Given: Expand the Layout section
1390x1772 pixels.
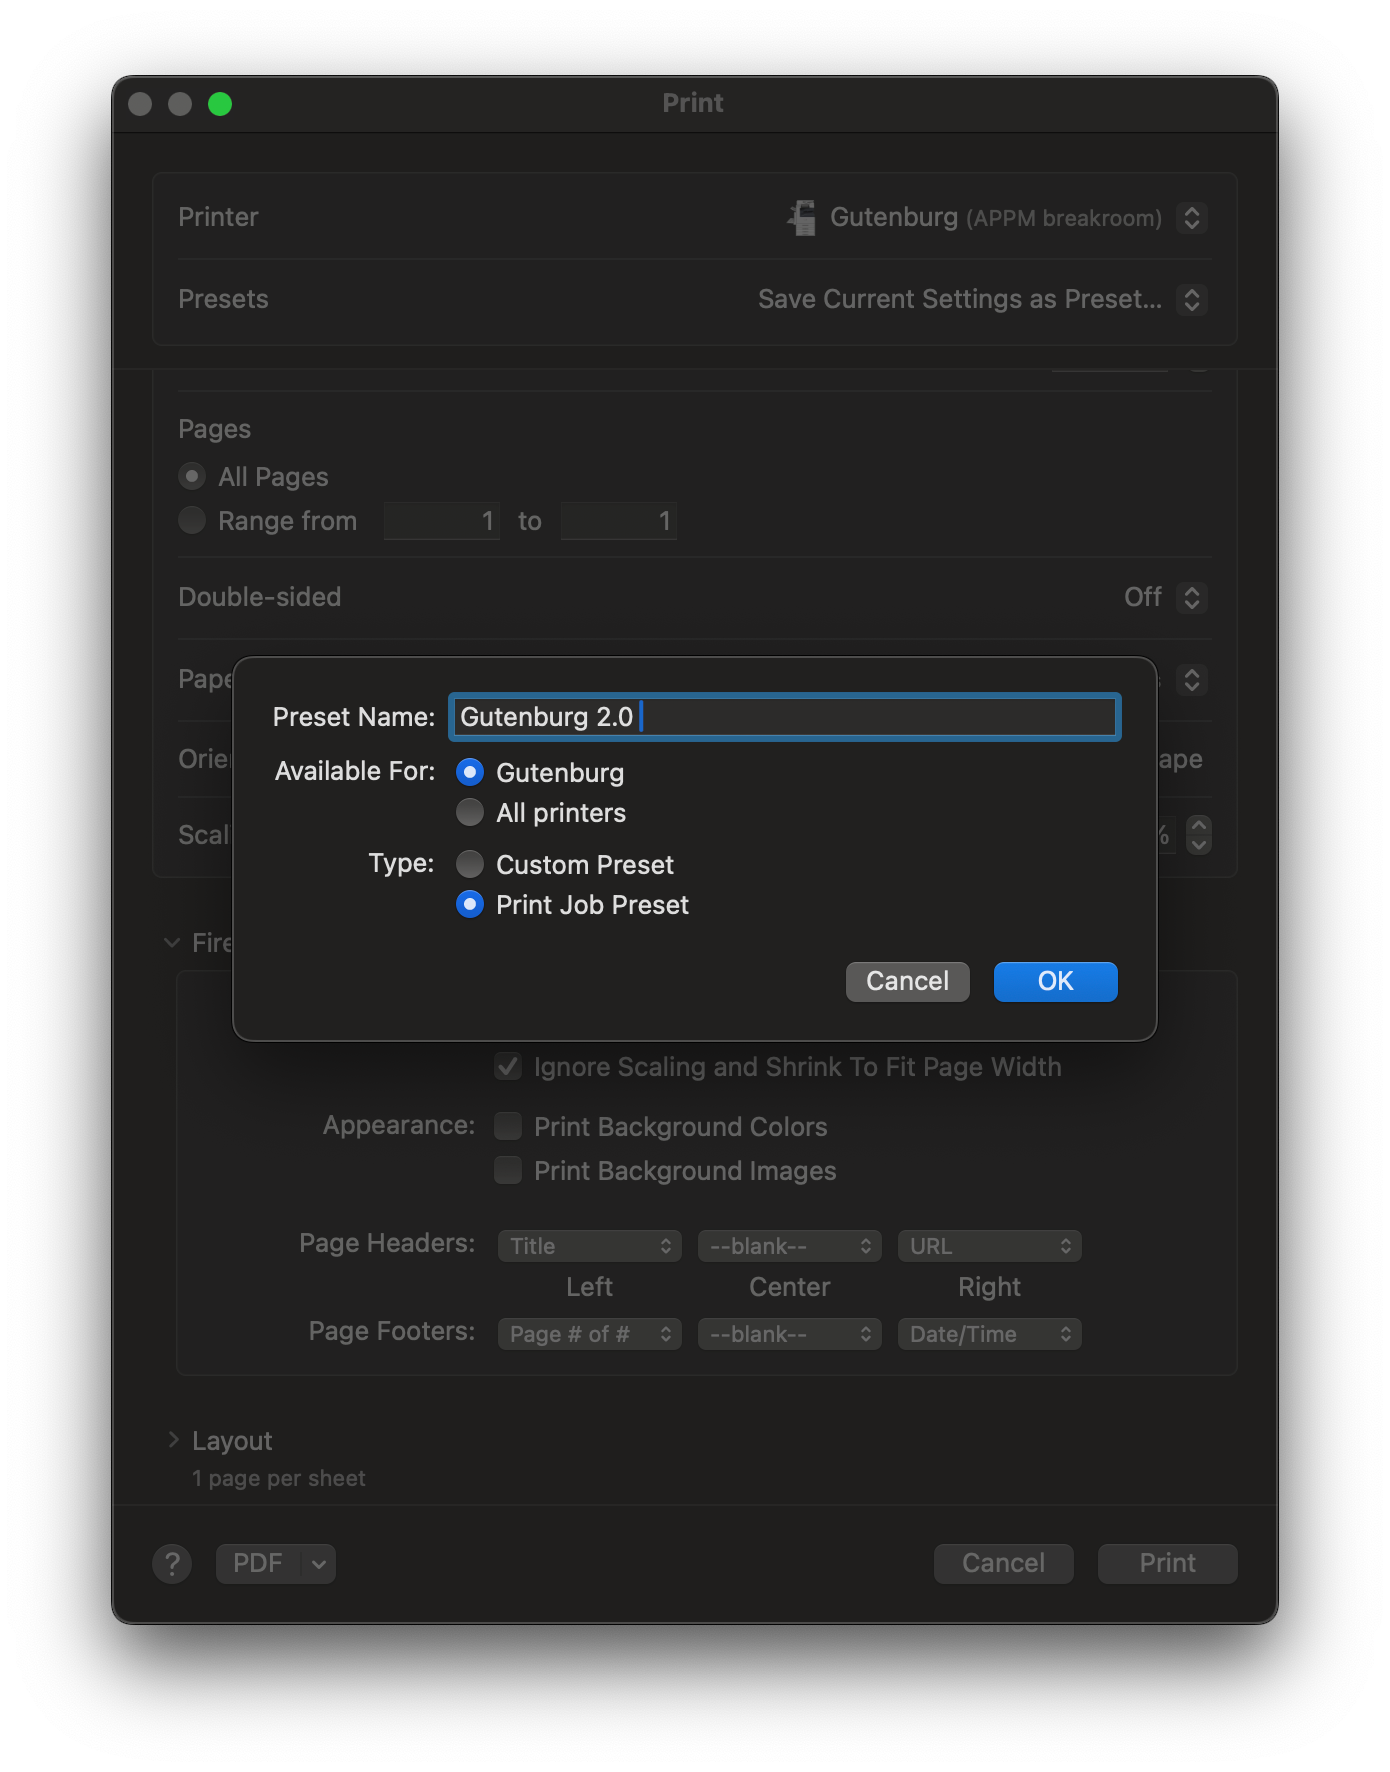Looking at the screenshot, I should pos(174,1440).
